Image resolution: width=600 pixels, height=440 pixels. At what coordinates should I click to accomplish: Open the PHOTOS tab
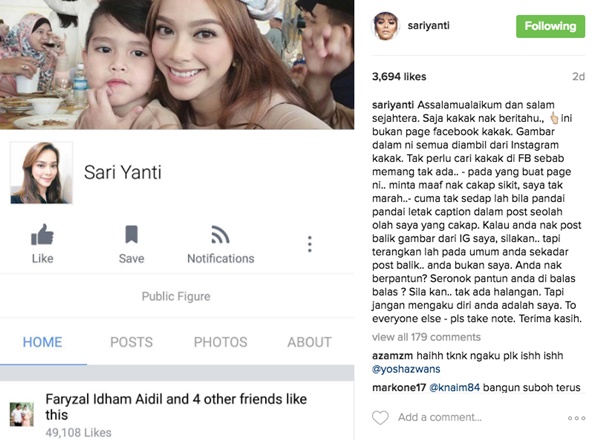point(220,342)
